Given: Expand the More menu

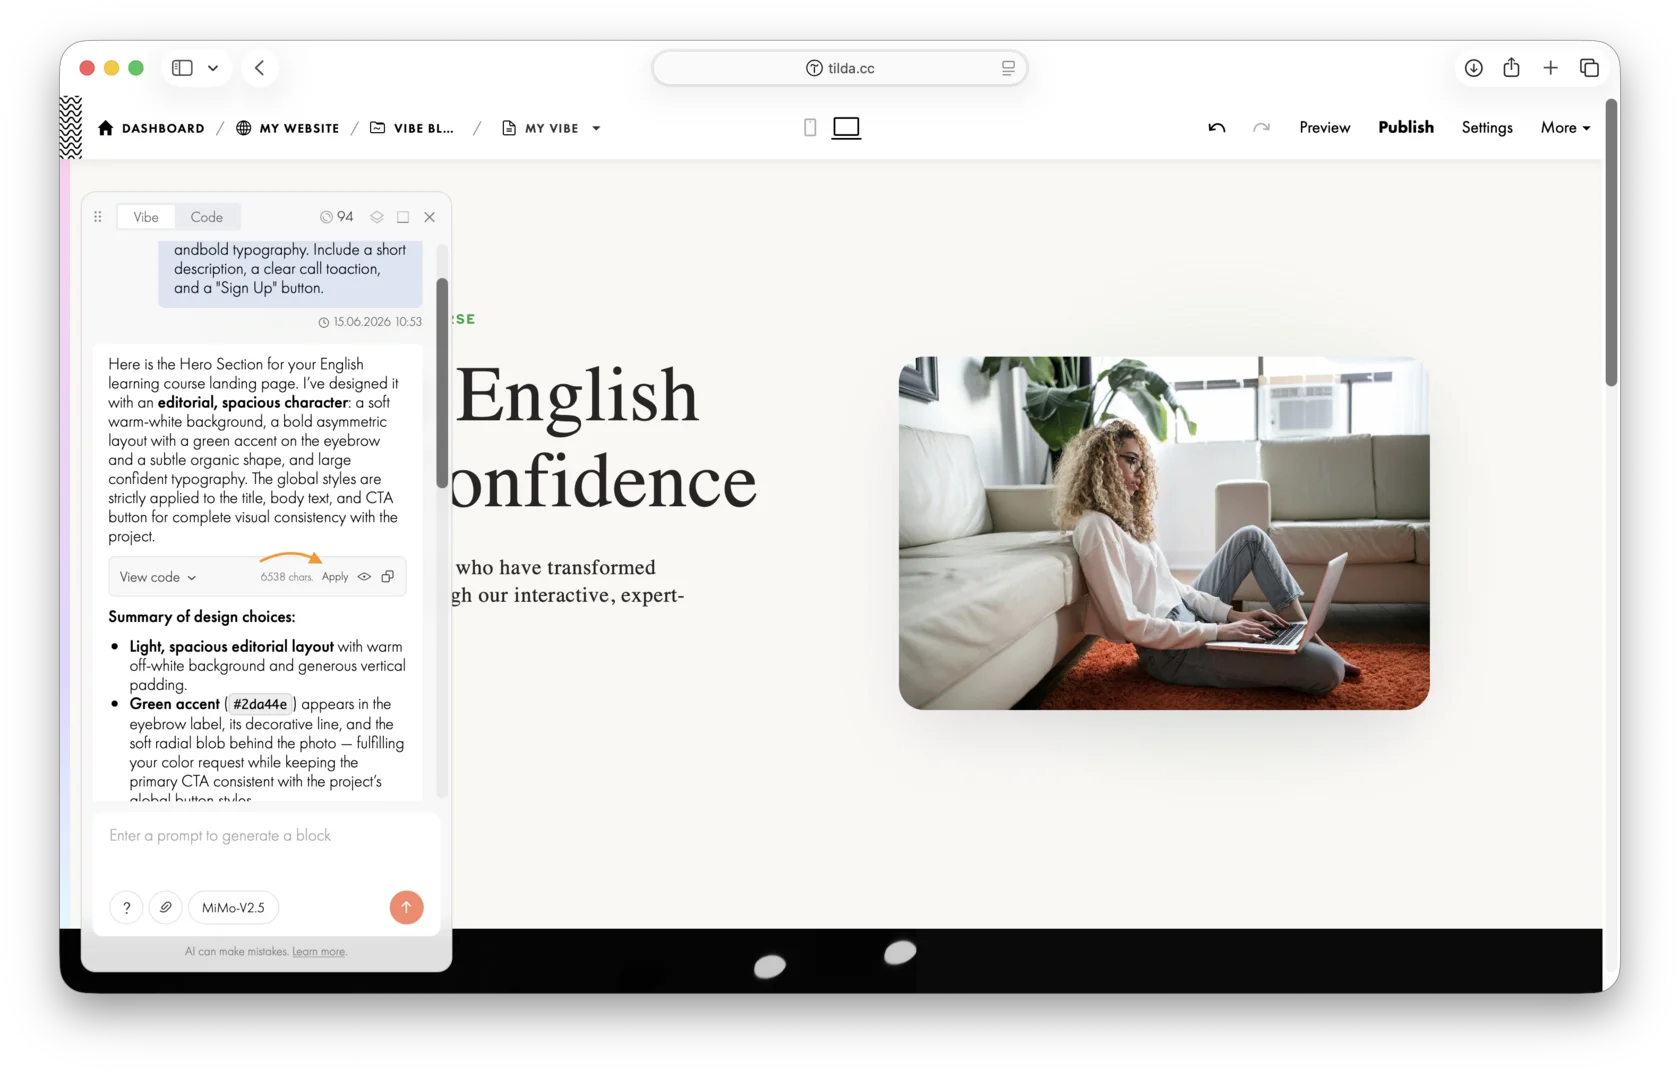Looking at the screenshot, I should click(x=1565, y=127).
